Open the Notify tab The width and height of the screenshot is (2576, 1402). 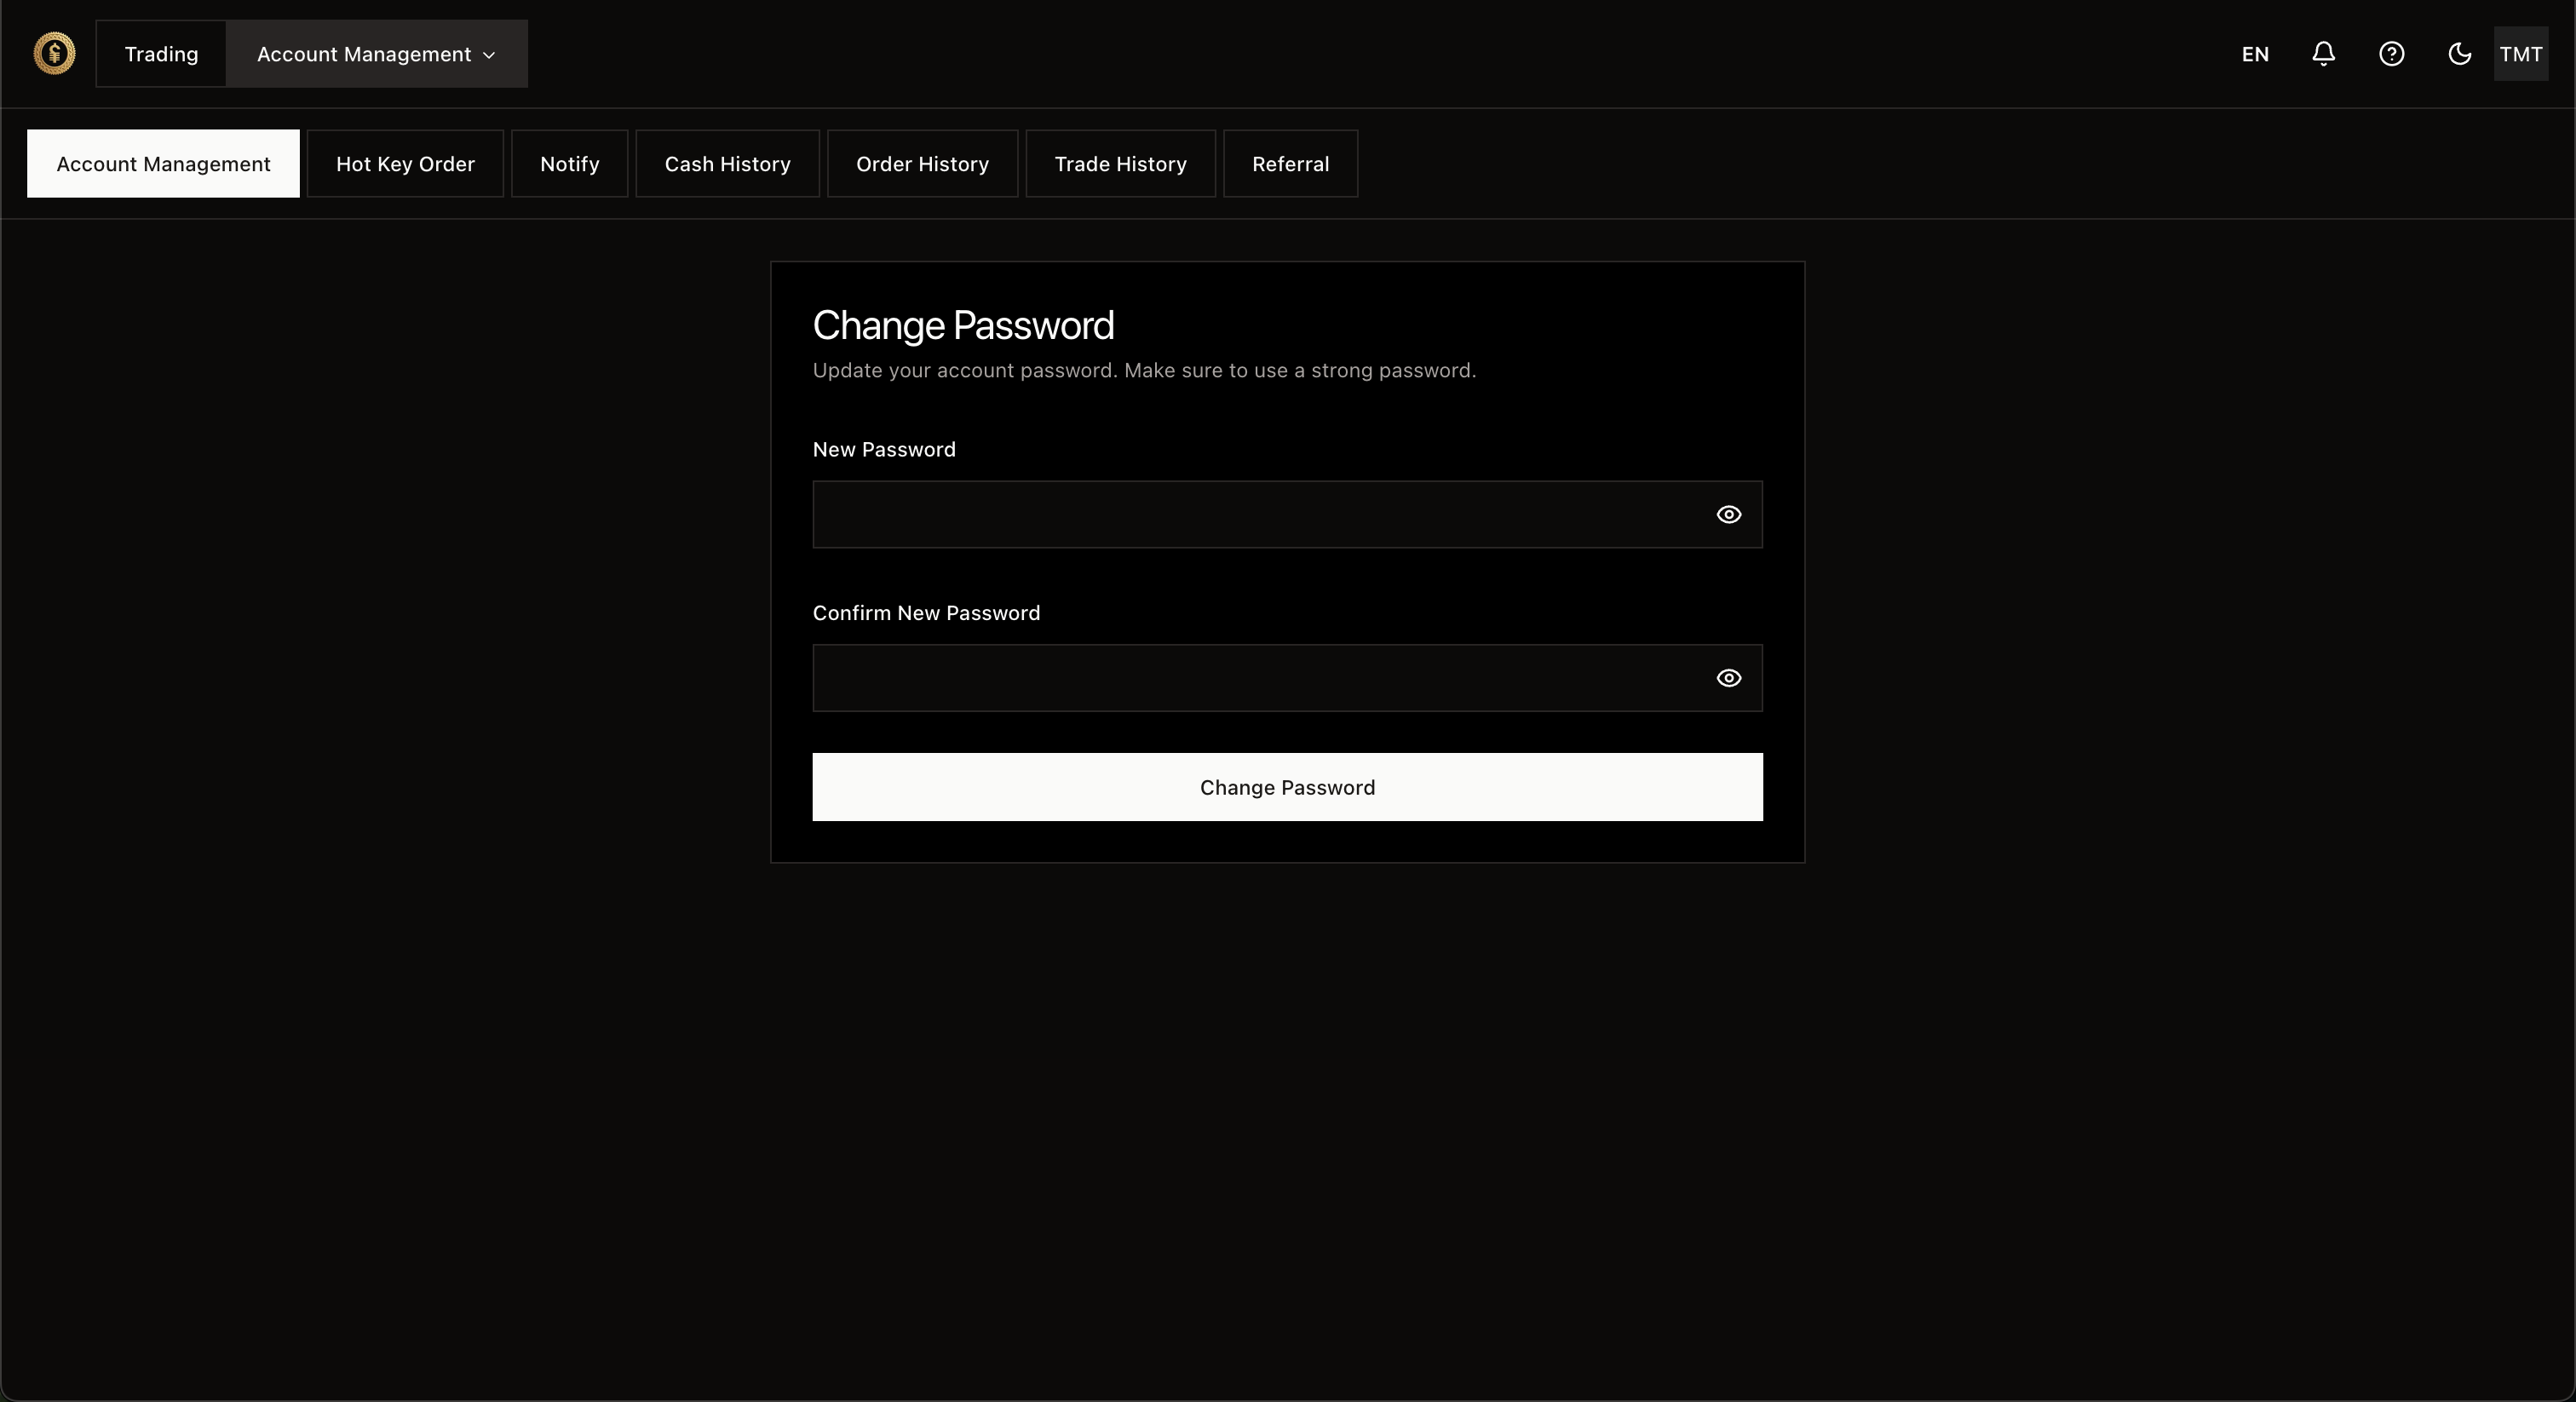pyautogui.click(x=569, y=164)
